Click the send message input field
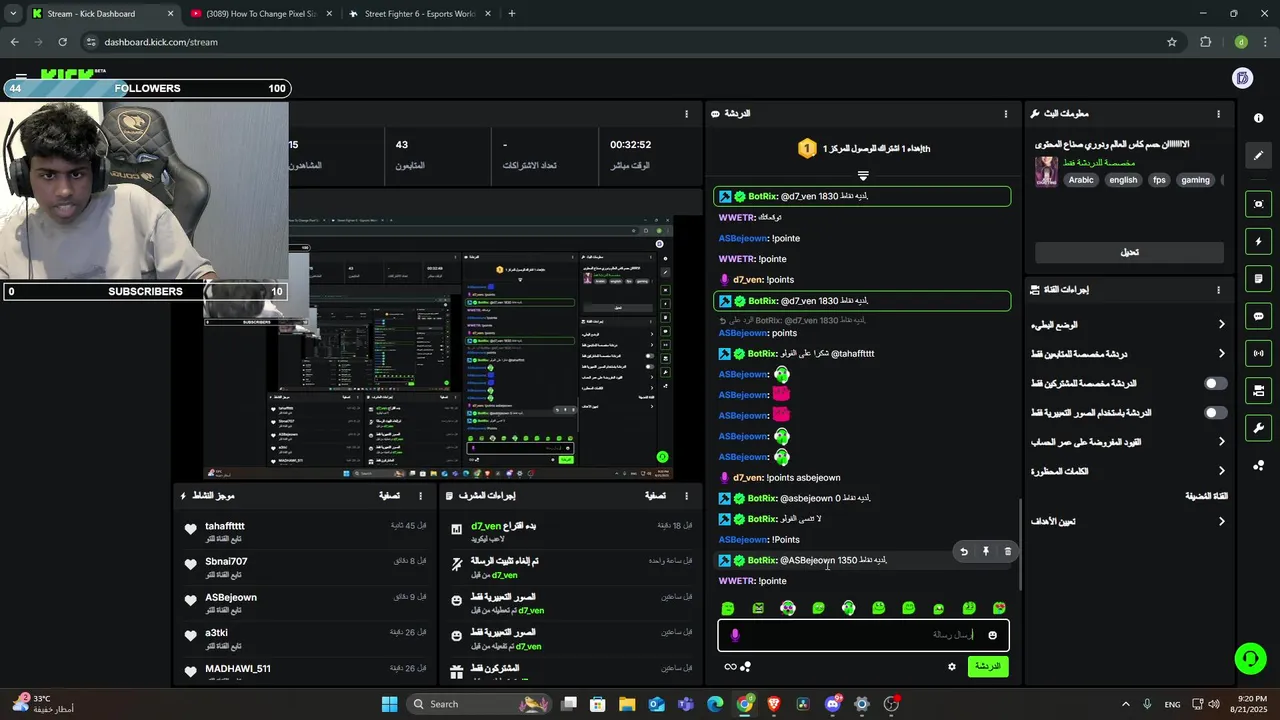The image size is (1280, 720). tap(864, 635)
